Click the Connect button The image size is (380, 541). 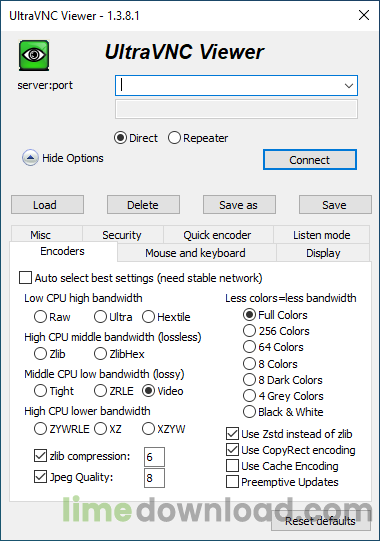point(310,160)
